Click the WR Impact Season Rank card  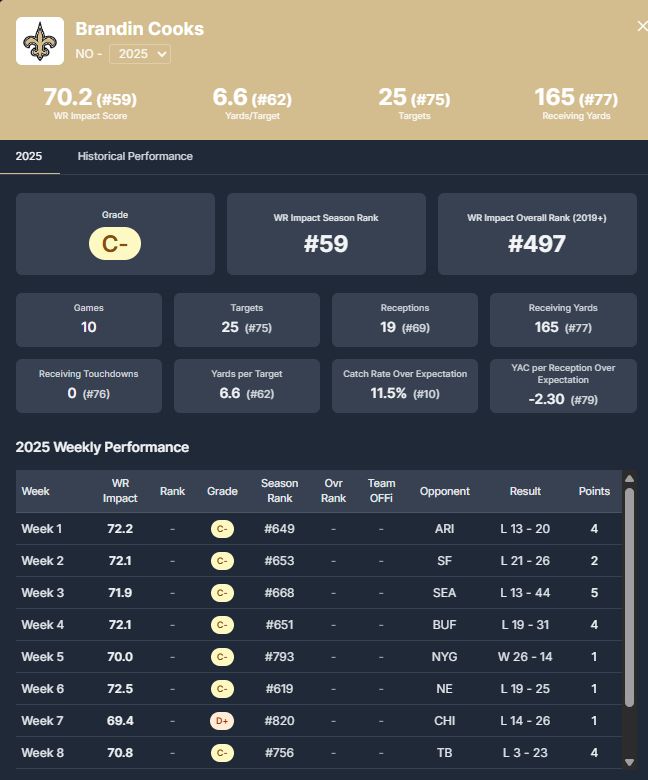click(x=326, y=234)
